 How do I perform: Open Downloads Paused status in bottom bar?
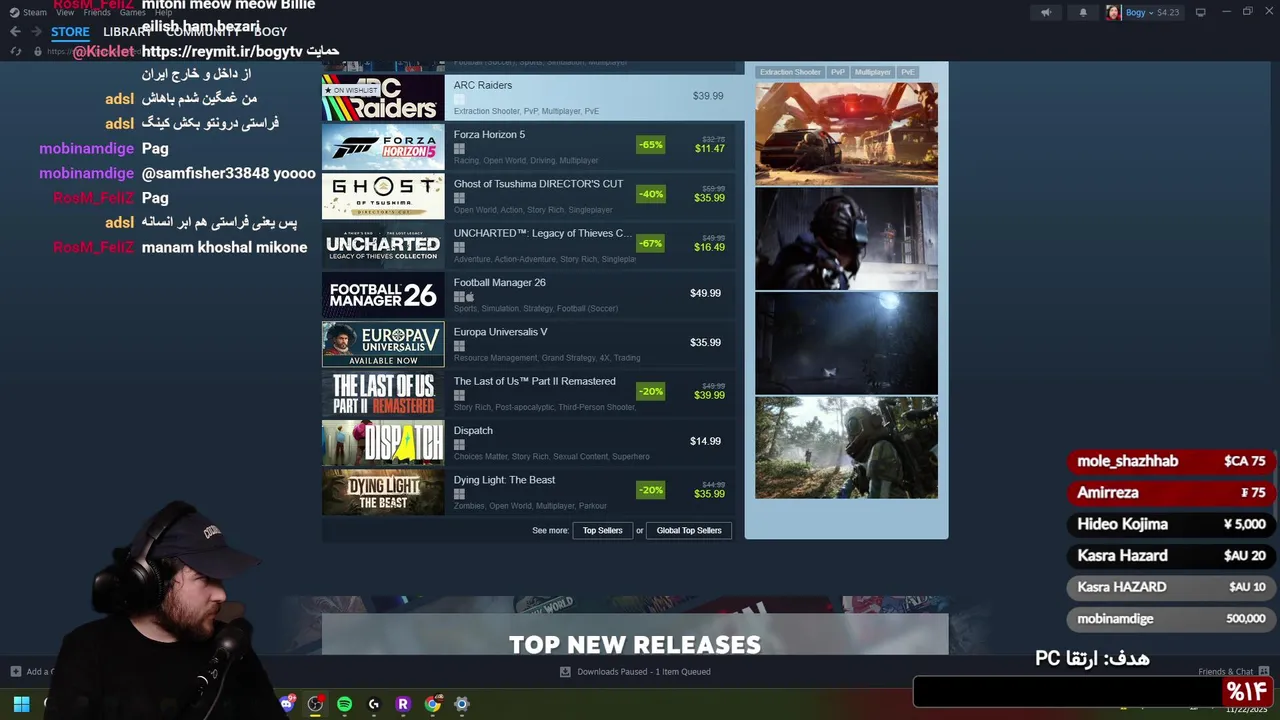pos(635,672)
